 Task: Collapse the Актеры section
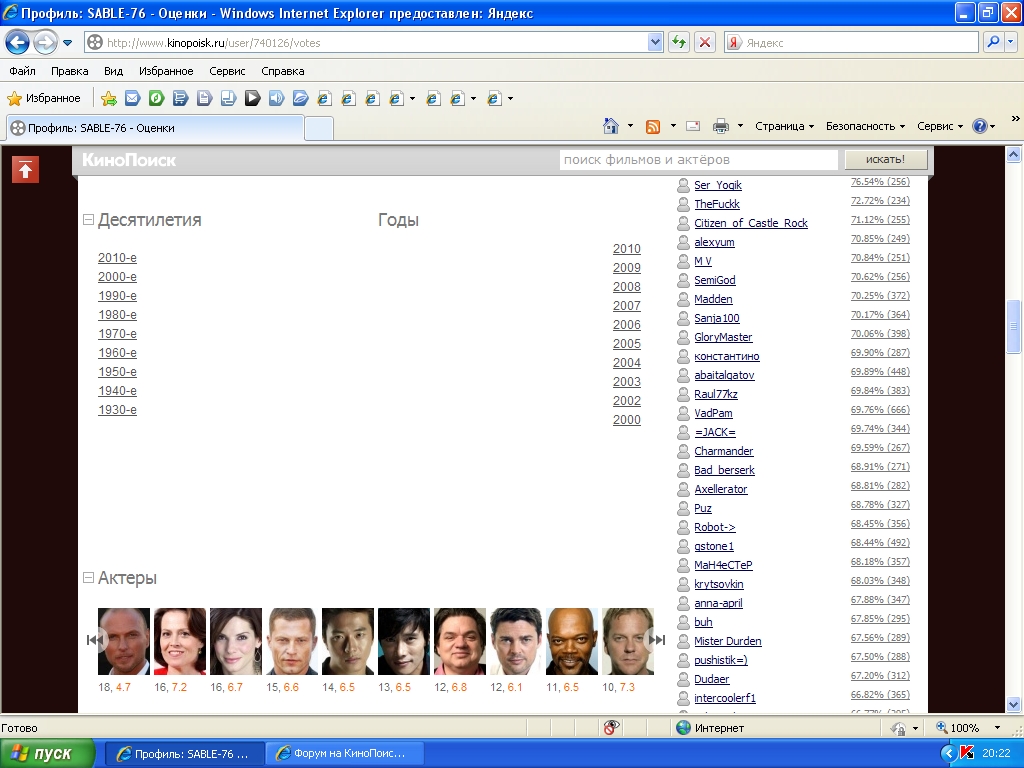point(88,578)
